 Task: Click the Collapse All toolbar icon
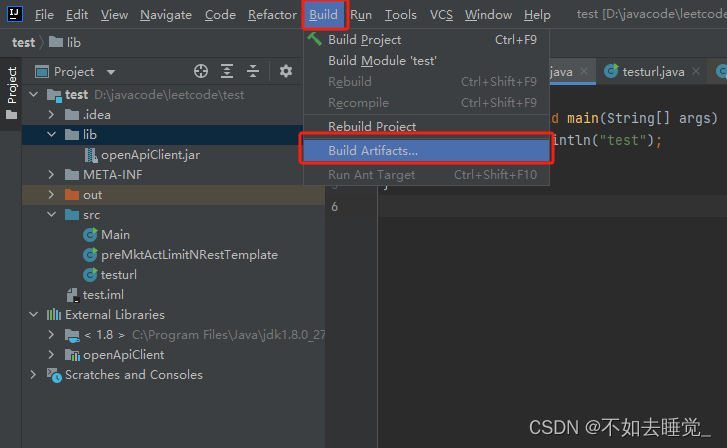253,71
